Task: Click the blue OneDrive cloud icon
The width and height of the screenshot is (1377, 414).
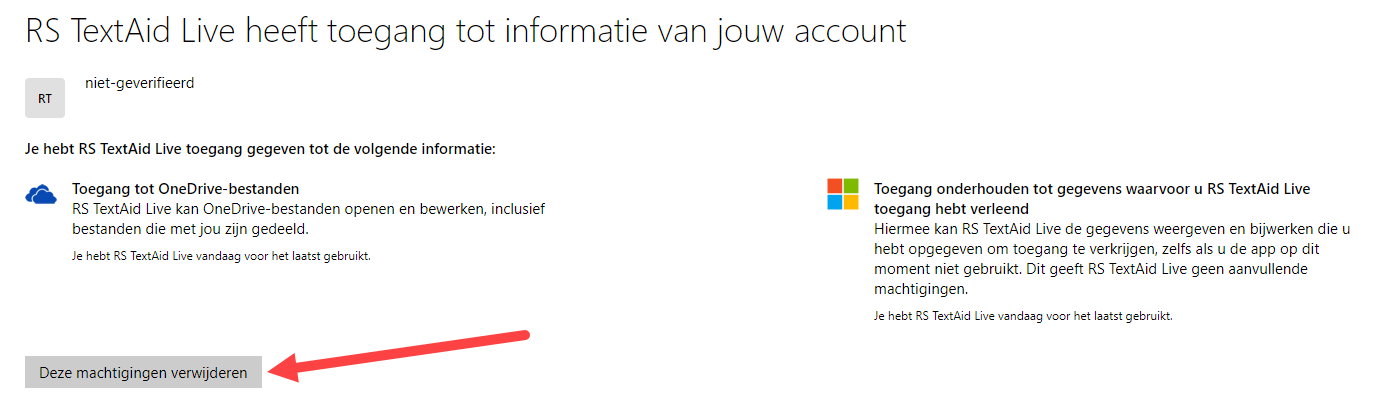Action: coord(42,194)
